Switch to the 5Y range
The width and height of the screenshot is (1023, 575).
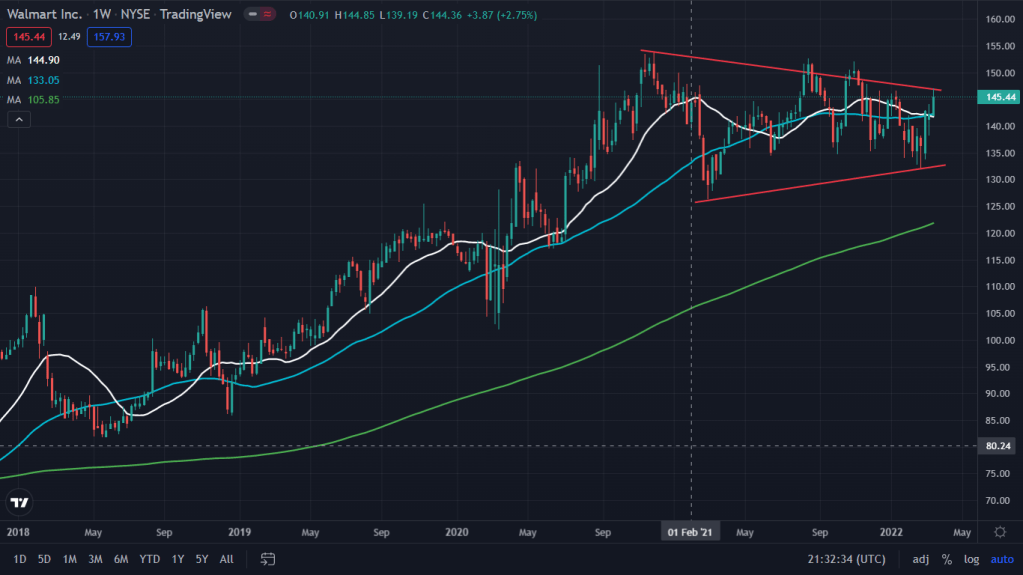click(202, 558)
